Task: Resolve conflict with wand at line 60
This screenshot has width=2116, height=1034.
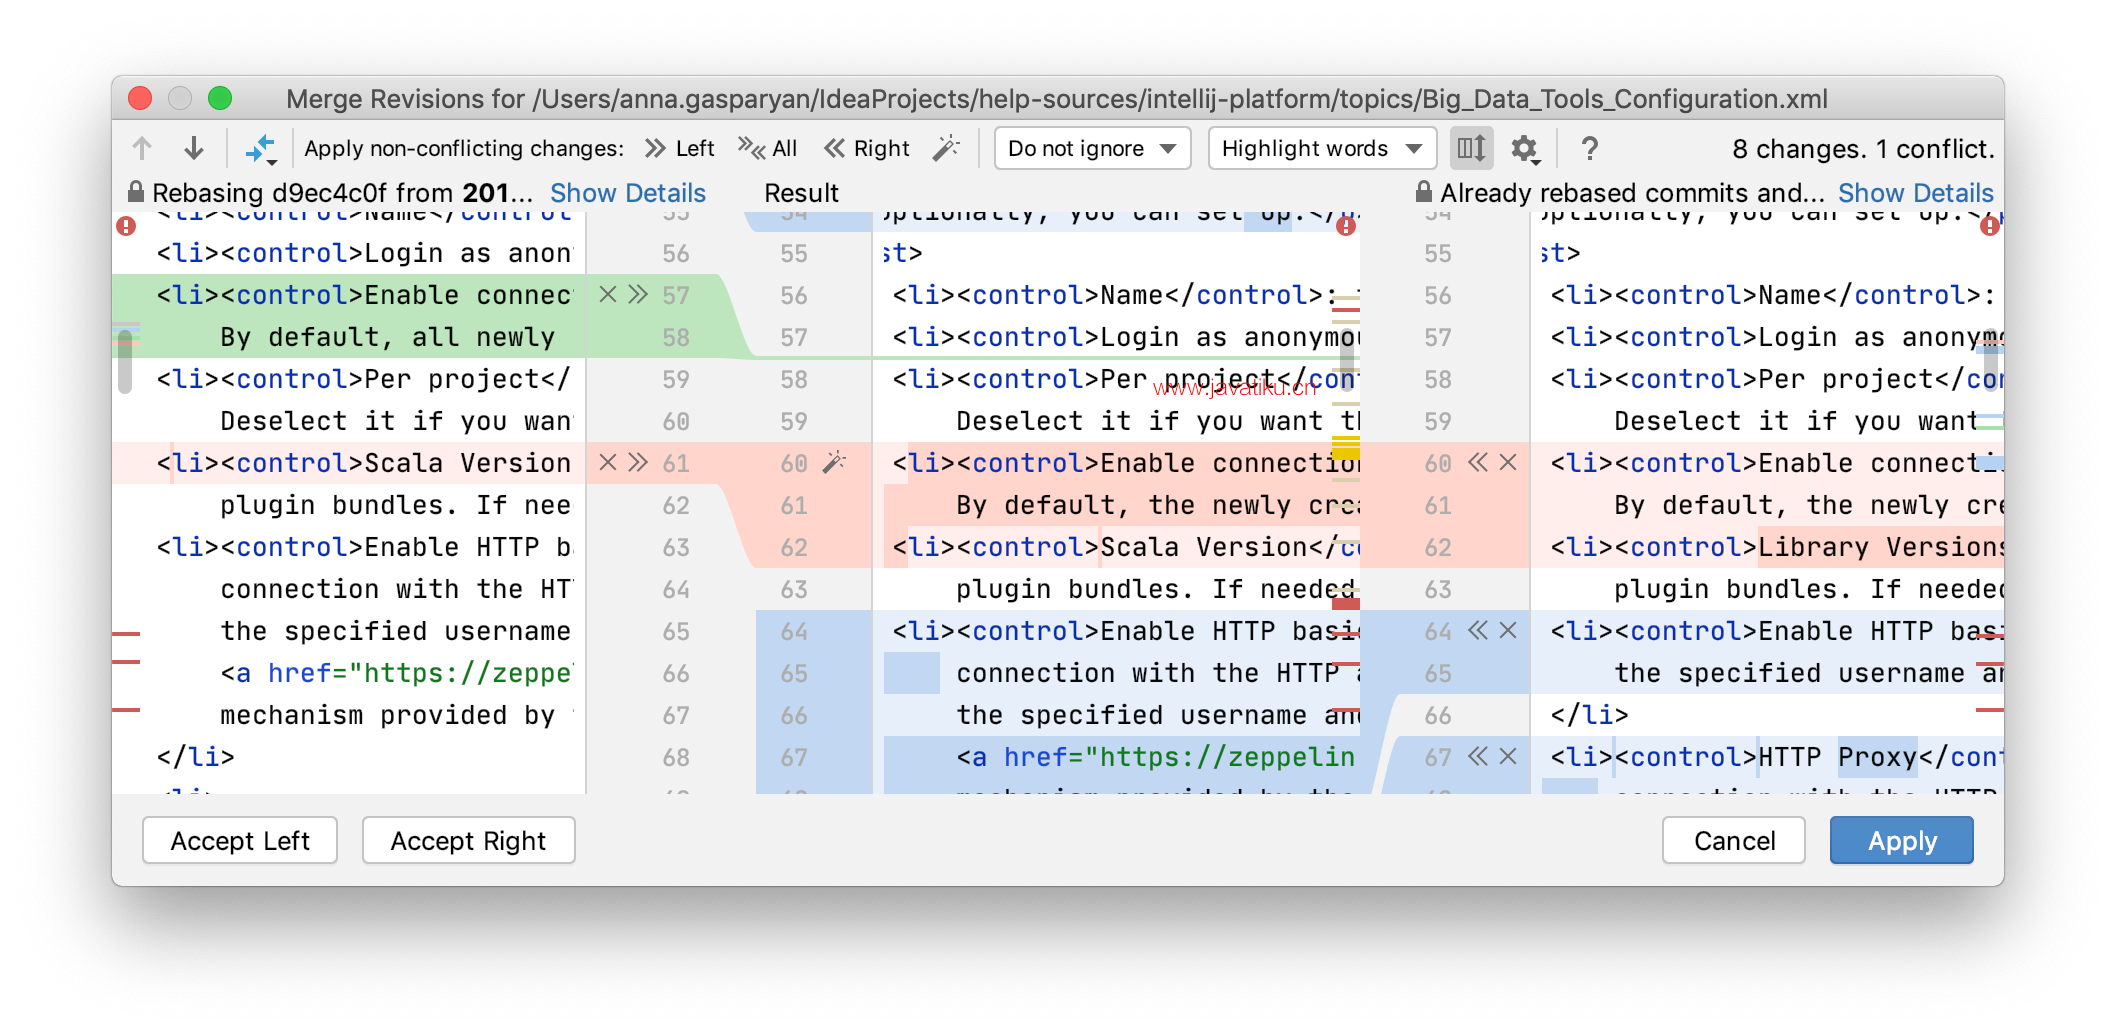Action: (x=834, y=463)
